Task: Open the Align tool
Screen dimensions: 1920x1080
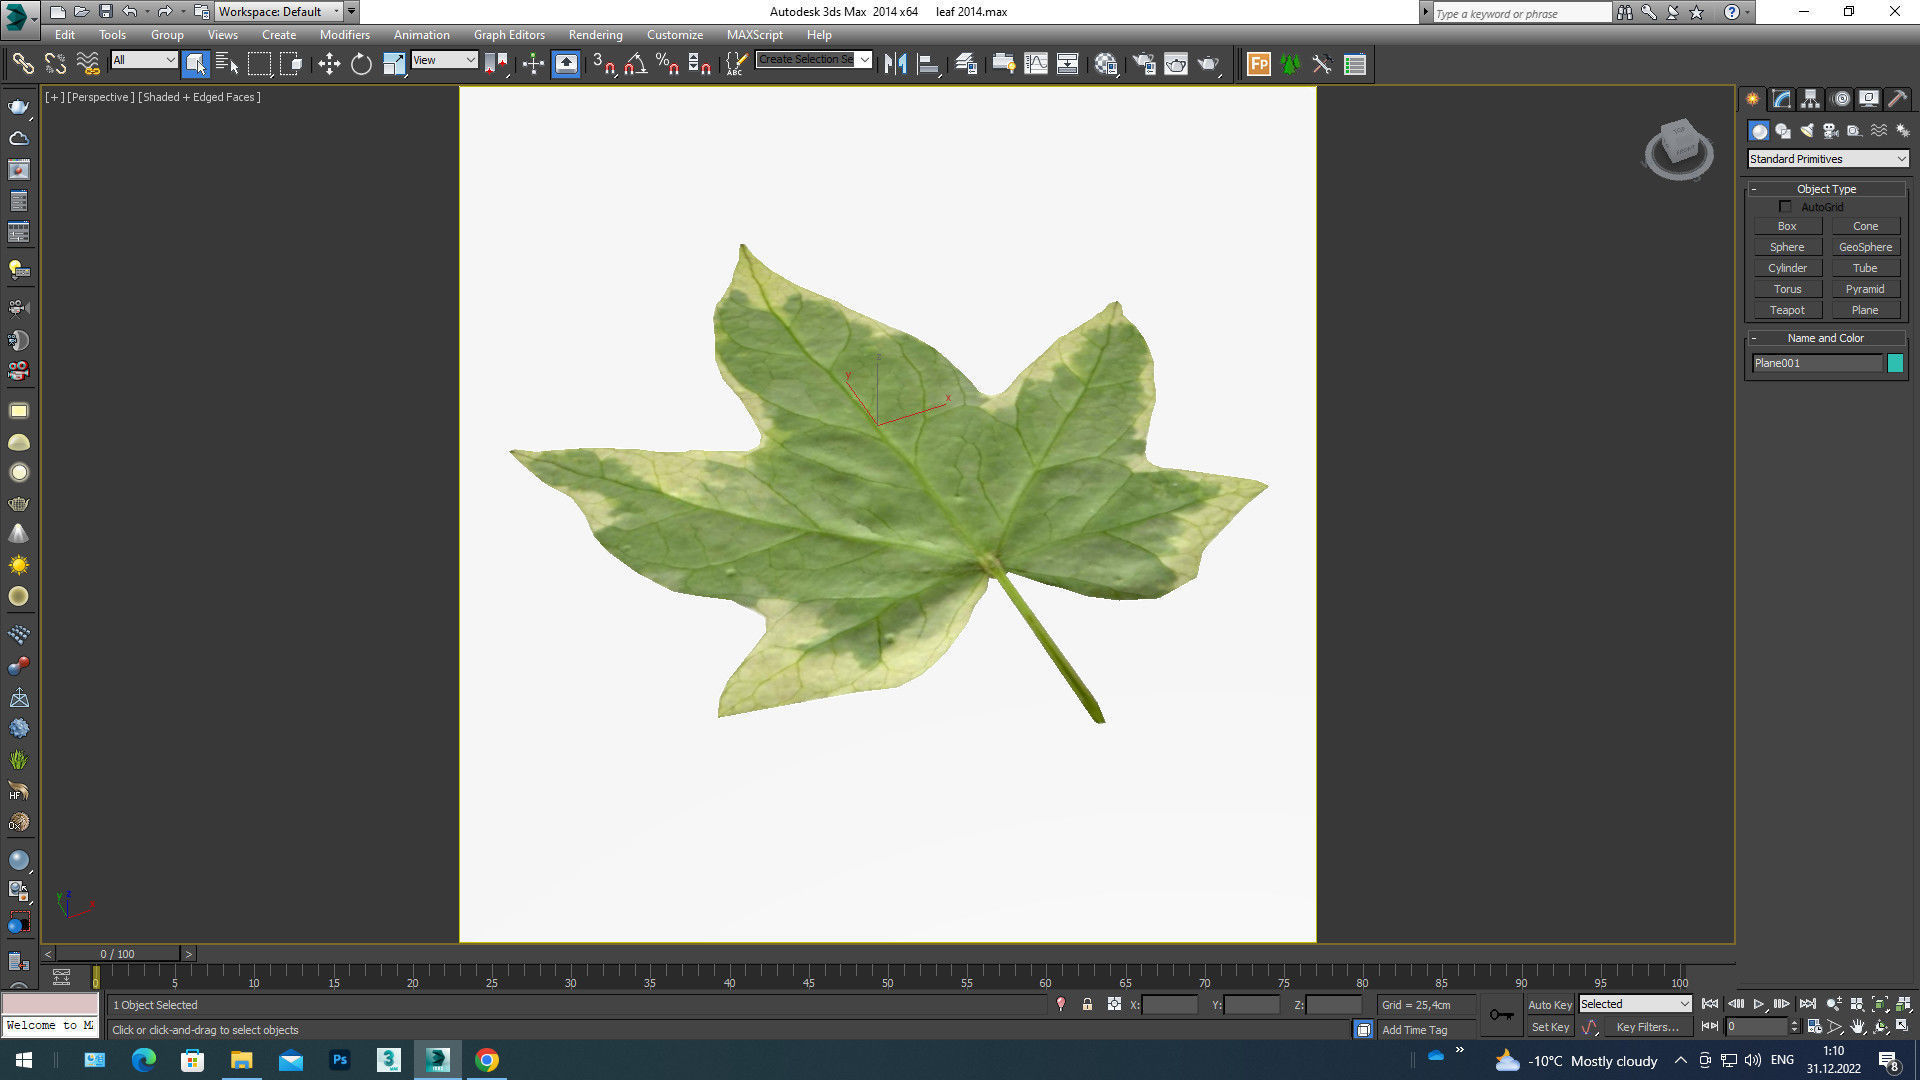Action: point(928,64)
